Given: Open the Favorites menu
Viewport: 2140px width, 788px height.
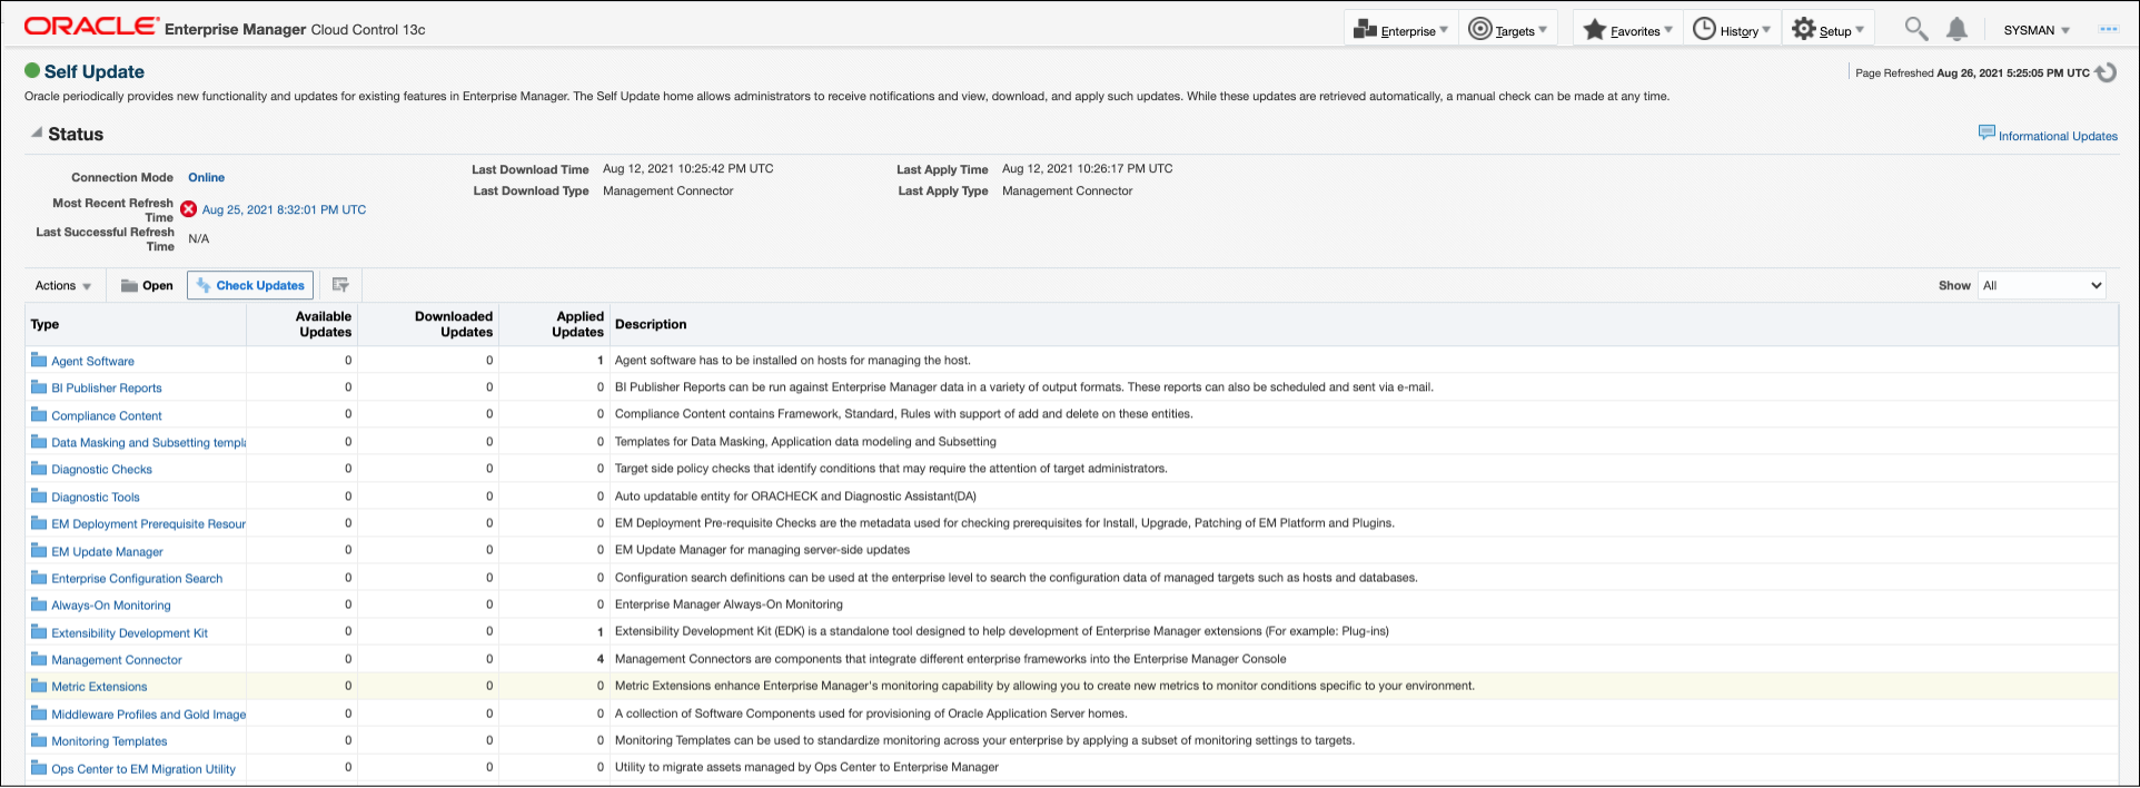Looking at the screenshot, I should pos(1627,30).
